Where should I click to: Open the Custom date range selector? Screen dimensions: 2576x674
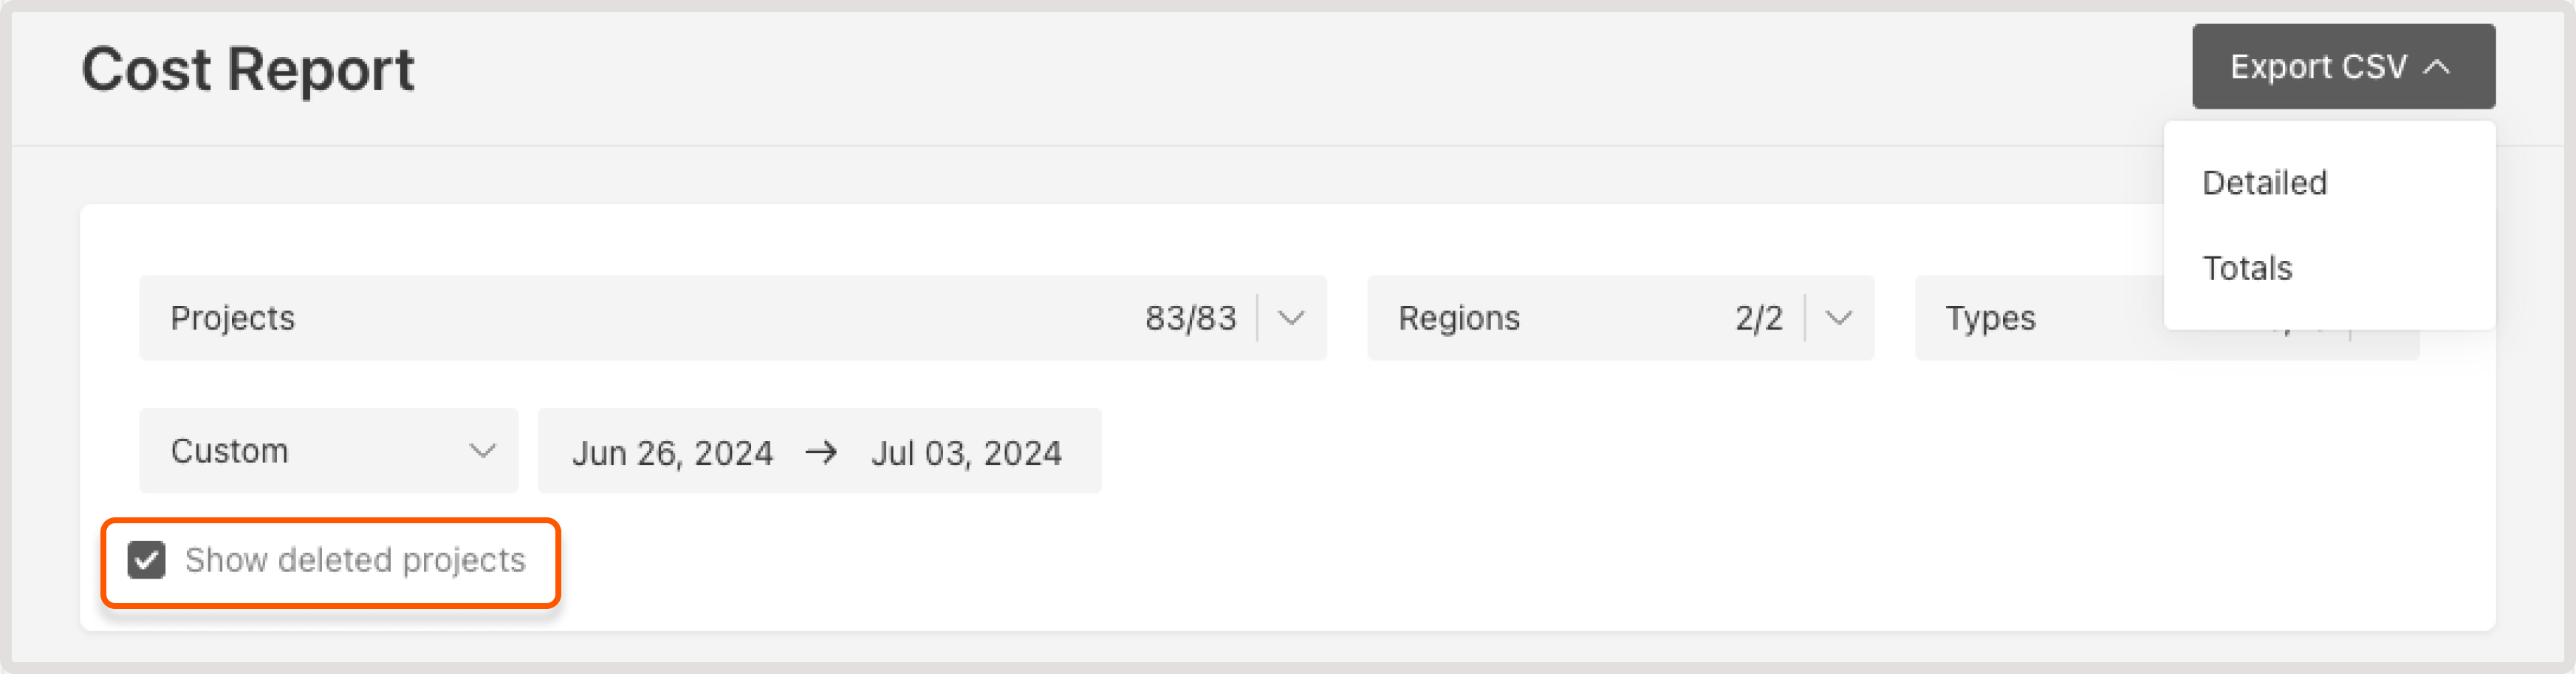point(328,451)
